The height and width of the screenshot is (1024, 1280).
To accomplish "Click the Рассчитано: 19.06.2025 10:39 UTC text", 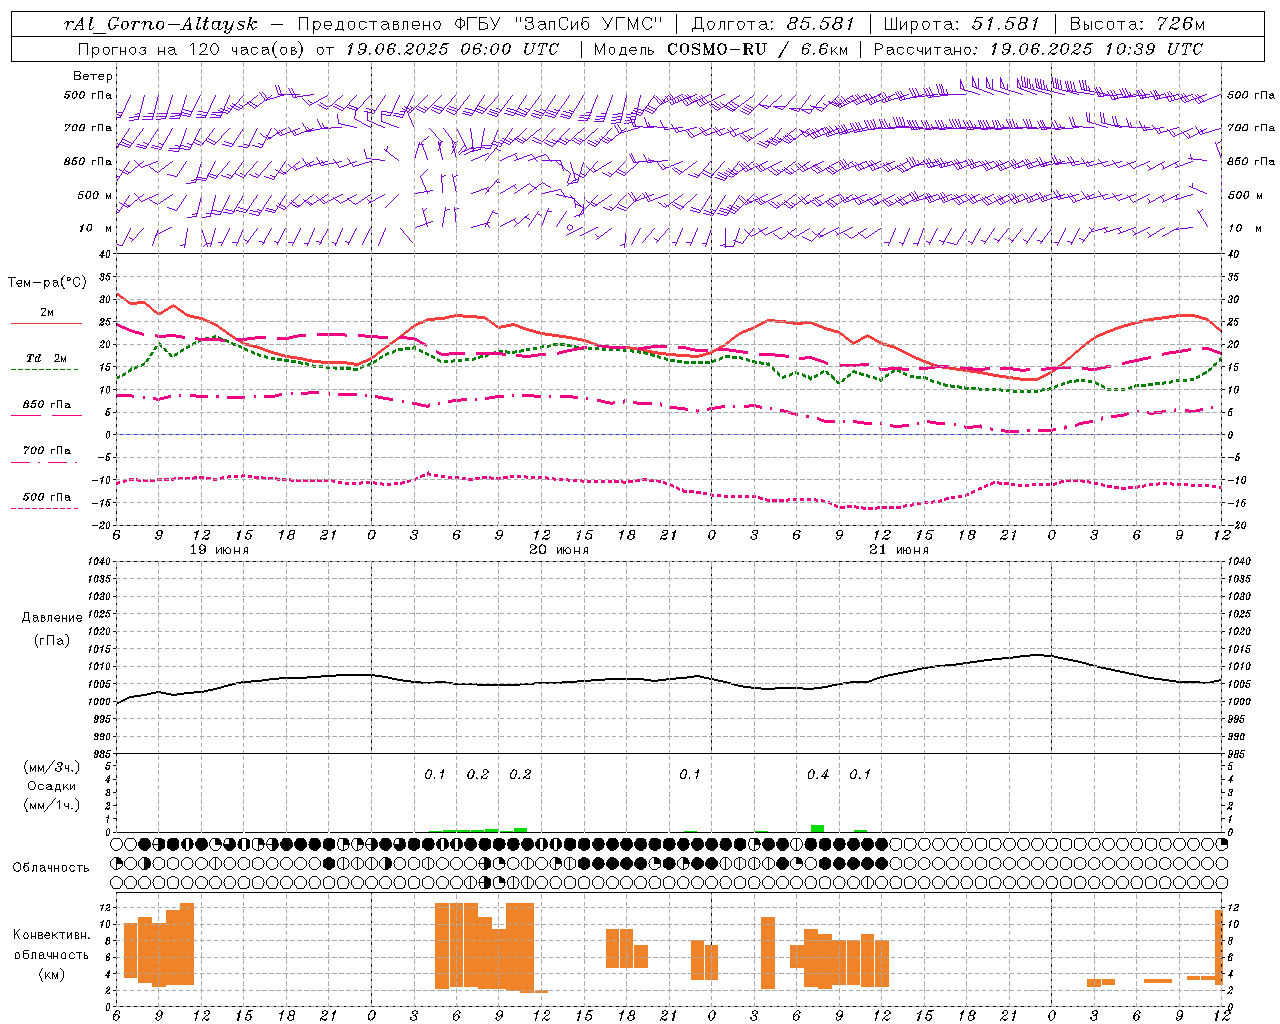I will coord(1038,49).
